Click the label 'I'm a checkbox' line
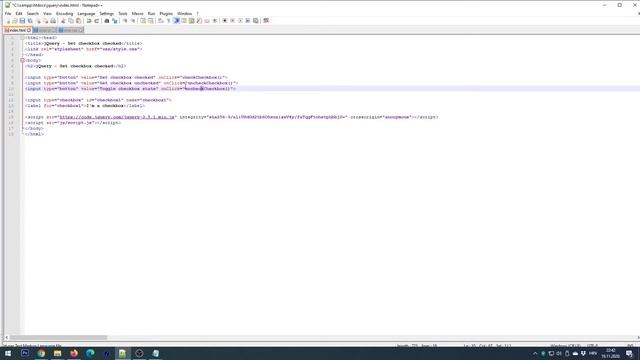This screenshot has width=640, height=360. point(85,106)
